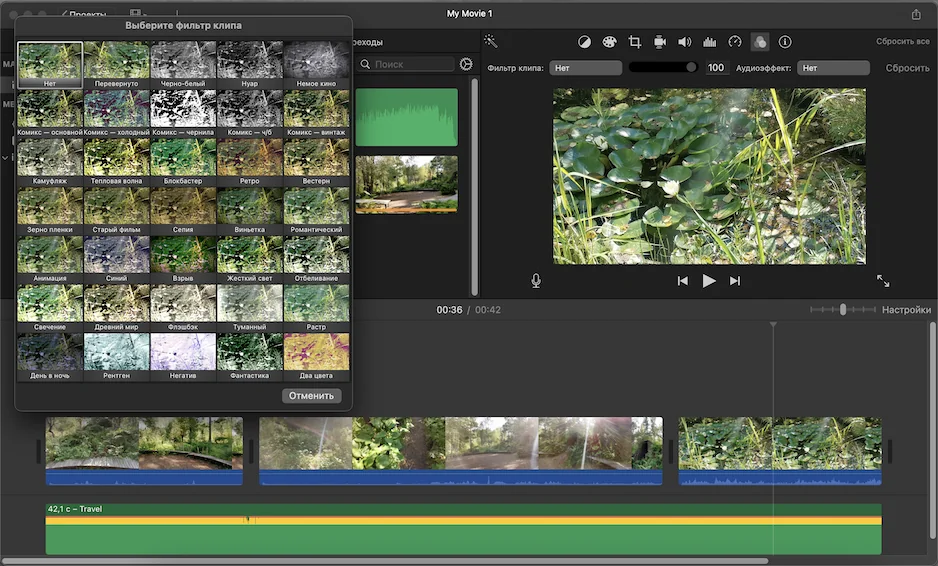
Task: Expand the timeline 'Настройки' menu
Action: [906, 310]
